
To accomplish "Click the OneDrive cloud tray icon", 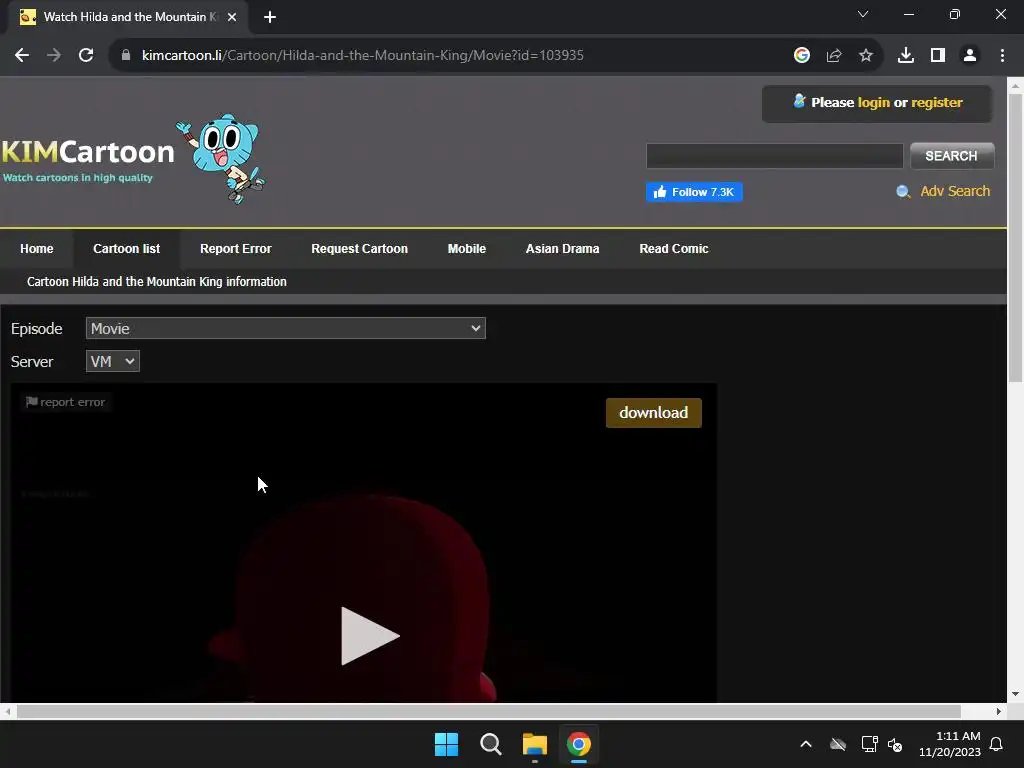I will [838, 744].
